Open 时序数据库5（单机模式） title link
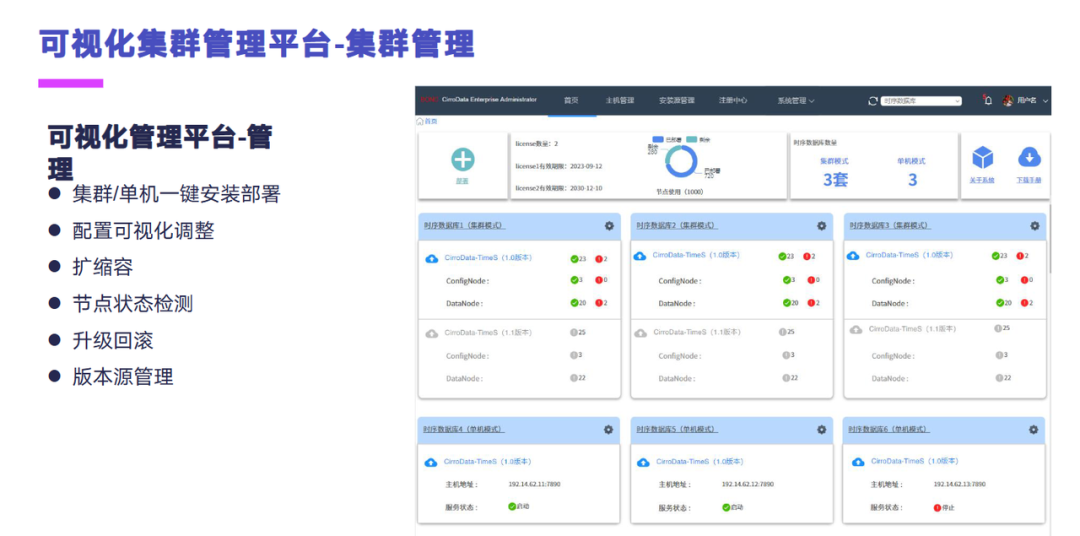This screenshot has height=536, width=1080. [x=676, y=429]
